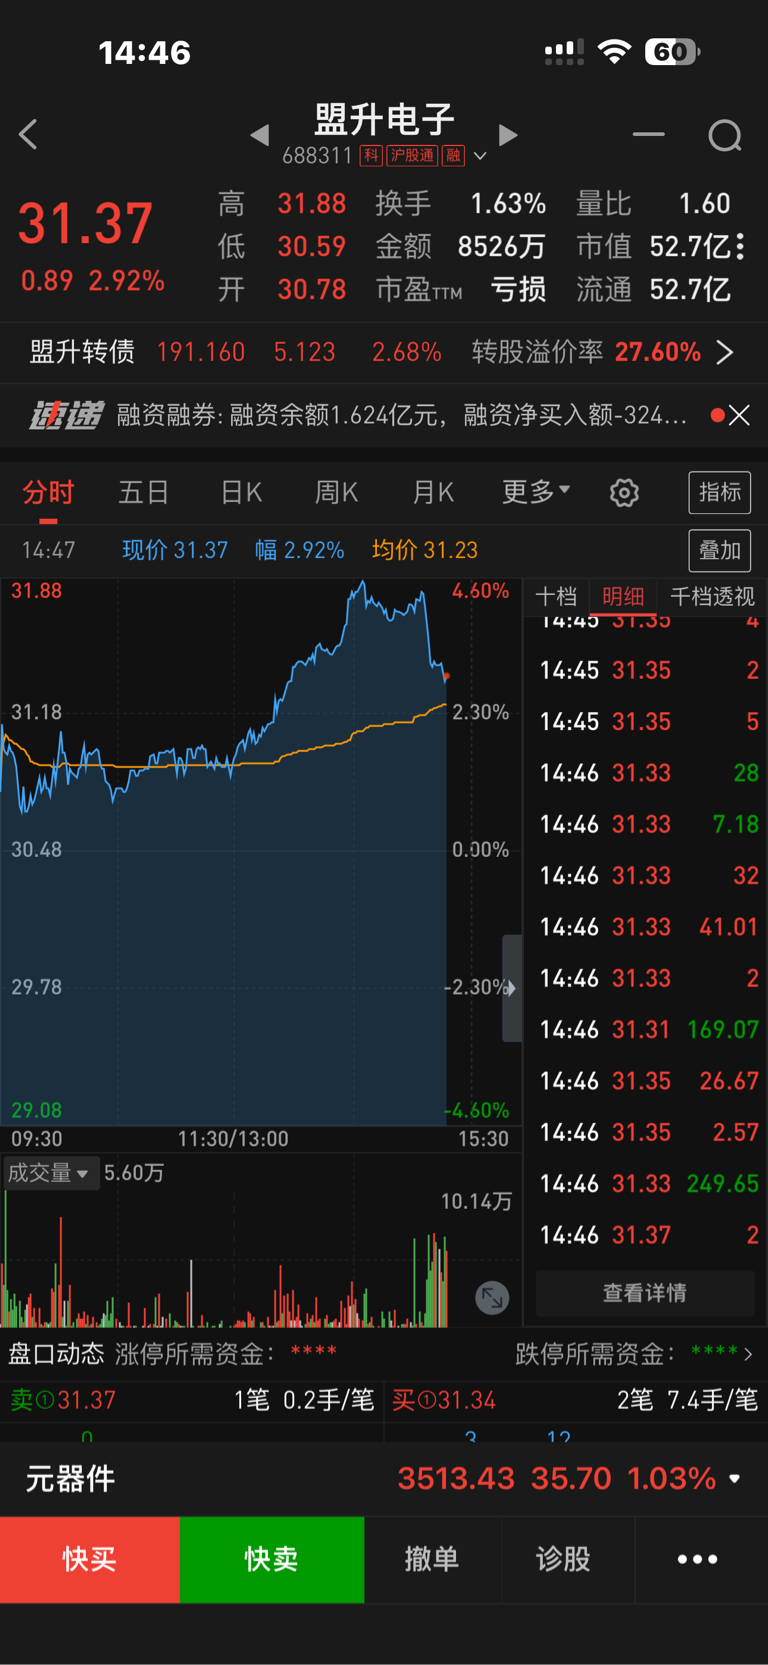Image resolution: width=768 pixels, height=1665 pixels.
Task: Collapse the side panel with handle arrow
Action: tap(511, 988)
